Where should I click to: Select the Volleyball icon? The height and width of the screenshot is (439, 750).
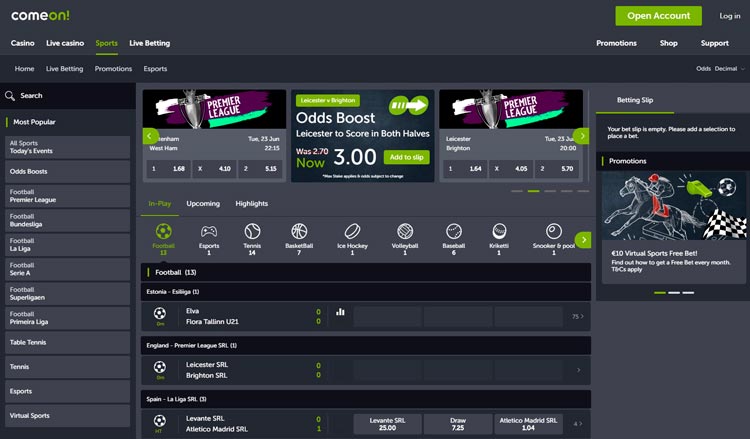(405, 231)
